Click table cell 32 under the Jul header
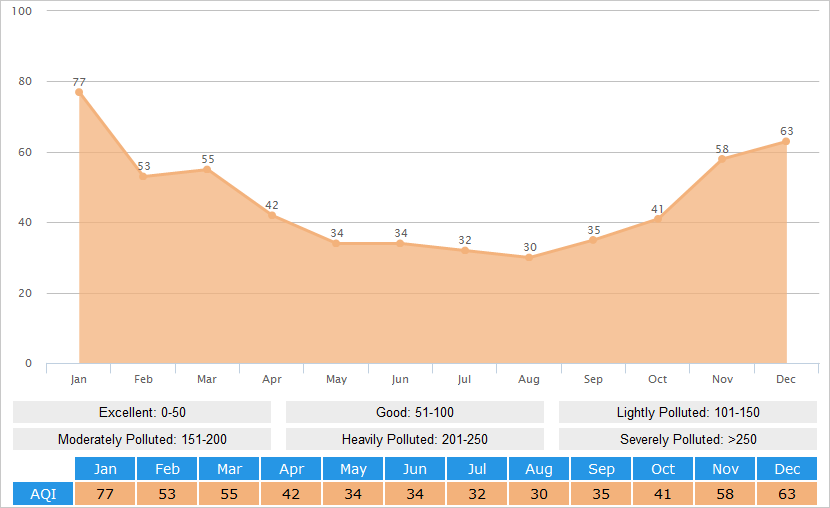The height and width of the screenshot is (508, 830). (476, 494)
